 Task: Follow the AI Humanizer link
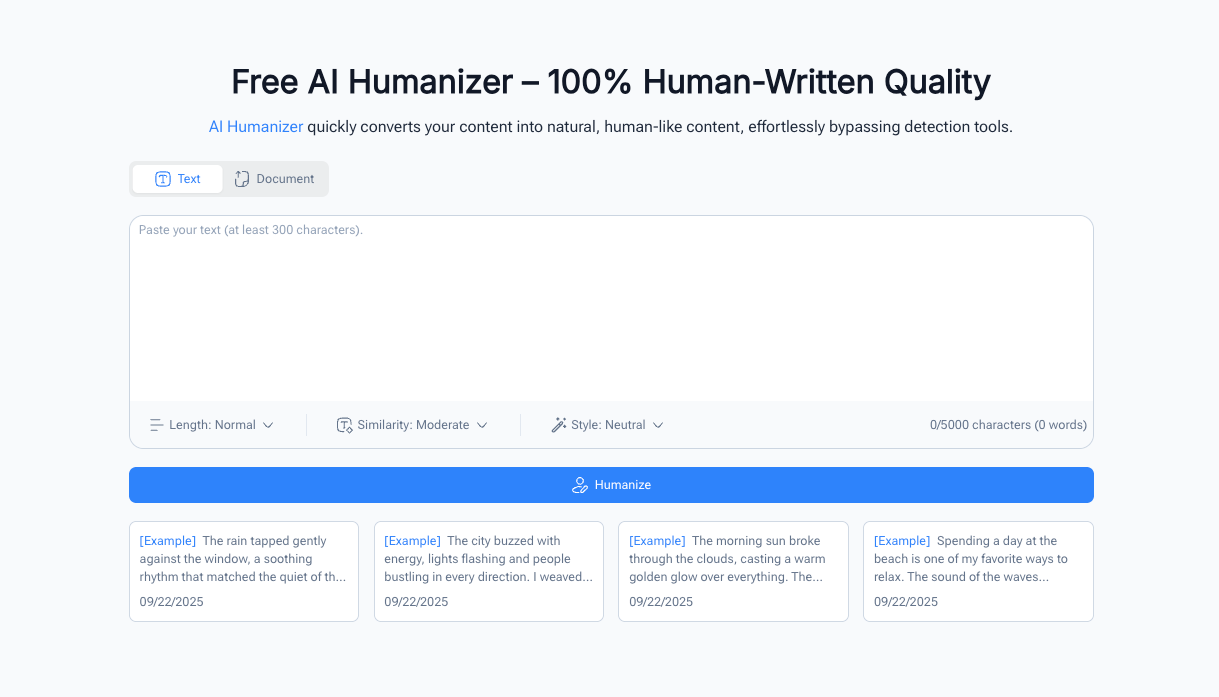[x=256, y=127]
